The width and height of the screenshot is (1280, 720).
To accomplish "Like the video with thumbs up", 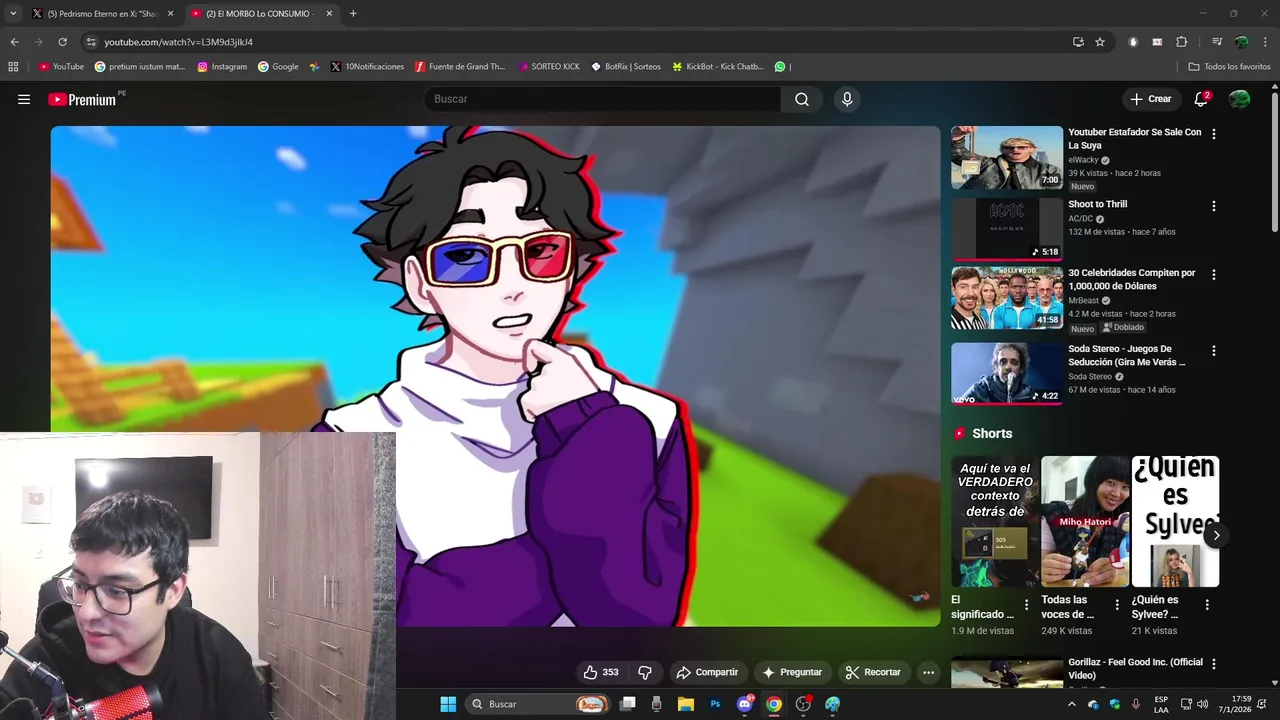I will (x=601, y=672).
